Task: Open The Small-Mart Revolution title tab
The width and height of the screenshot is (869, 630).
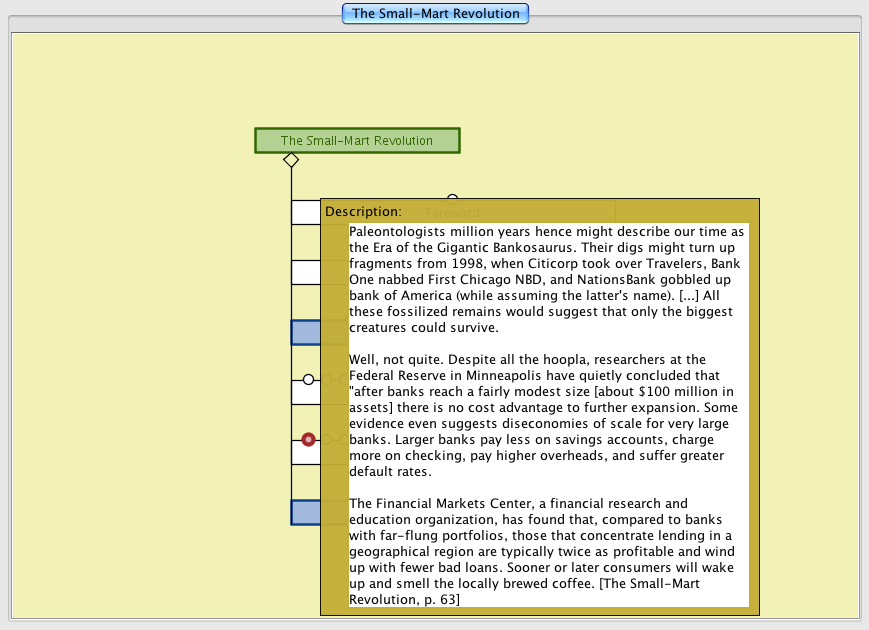Action: (435, 14)
